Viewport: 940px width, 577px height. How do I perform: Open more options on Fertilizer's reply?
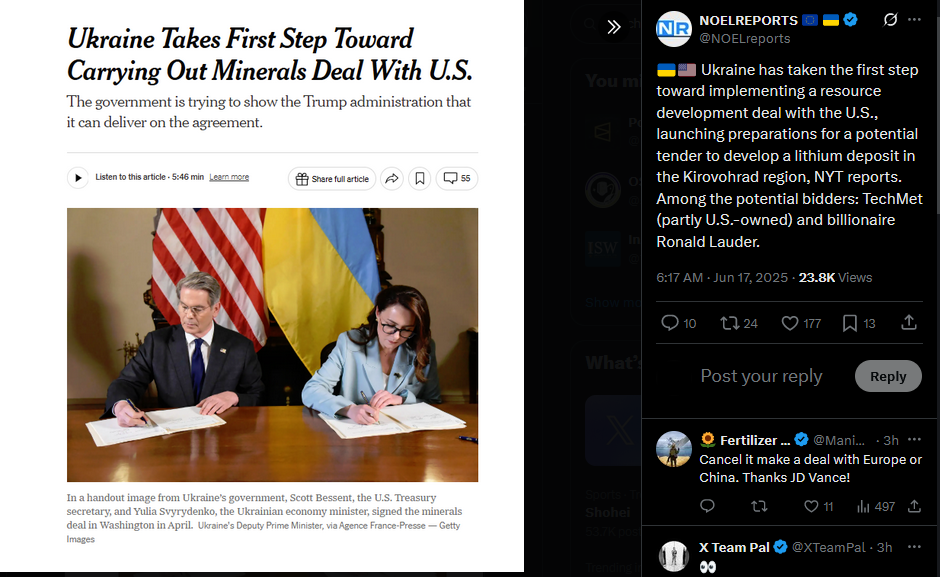[x=914, y=440]
